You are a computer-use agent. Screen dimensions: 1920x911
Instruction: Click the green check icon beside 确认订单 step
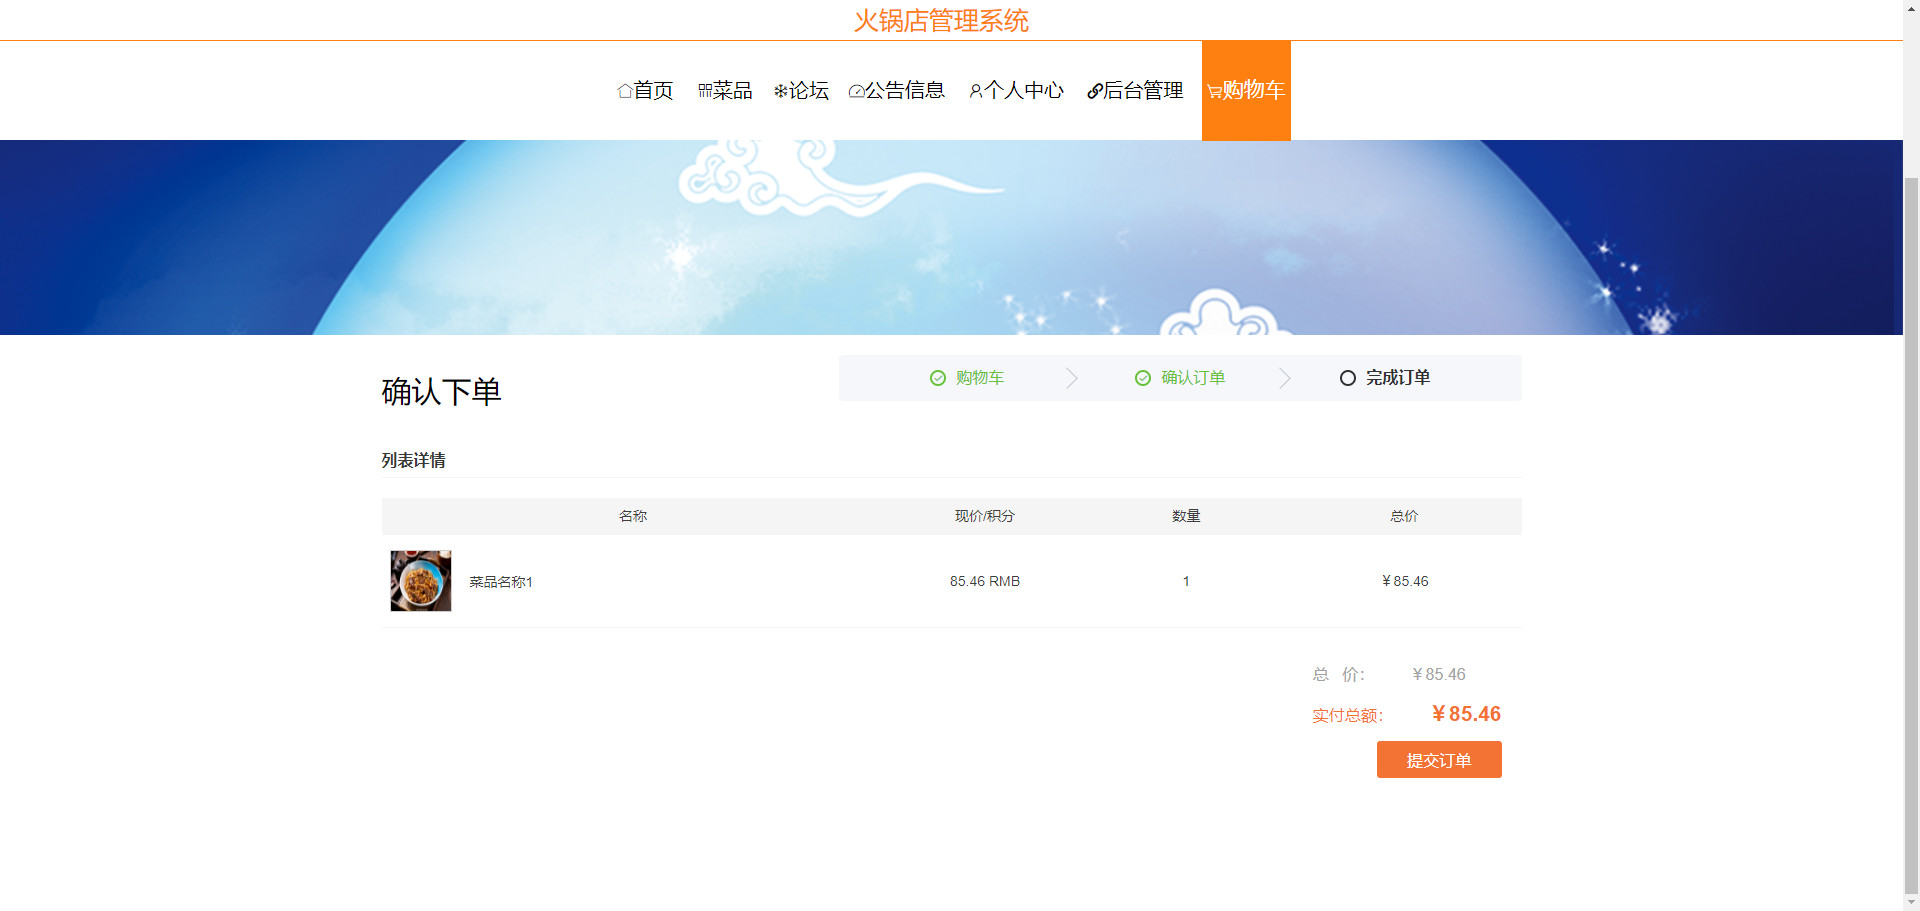point(1143,378)
